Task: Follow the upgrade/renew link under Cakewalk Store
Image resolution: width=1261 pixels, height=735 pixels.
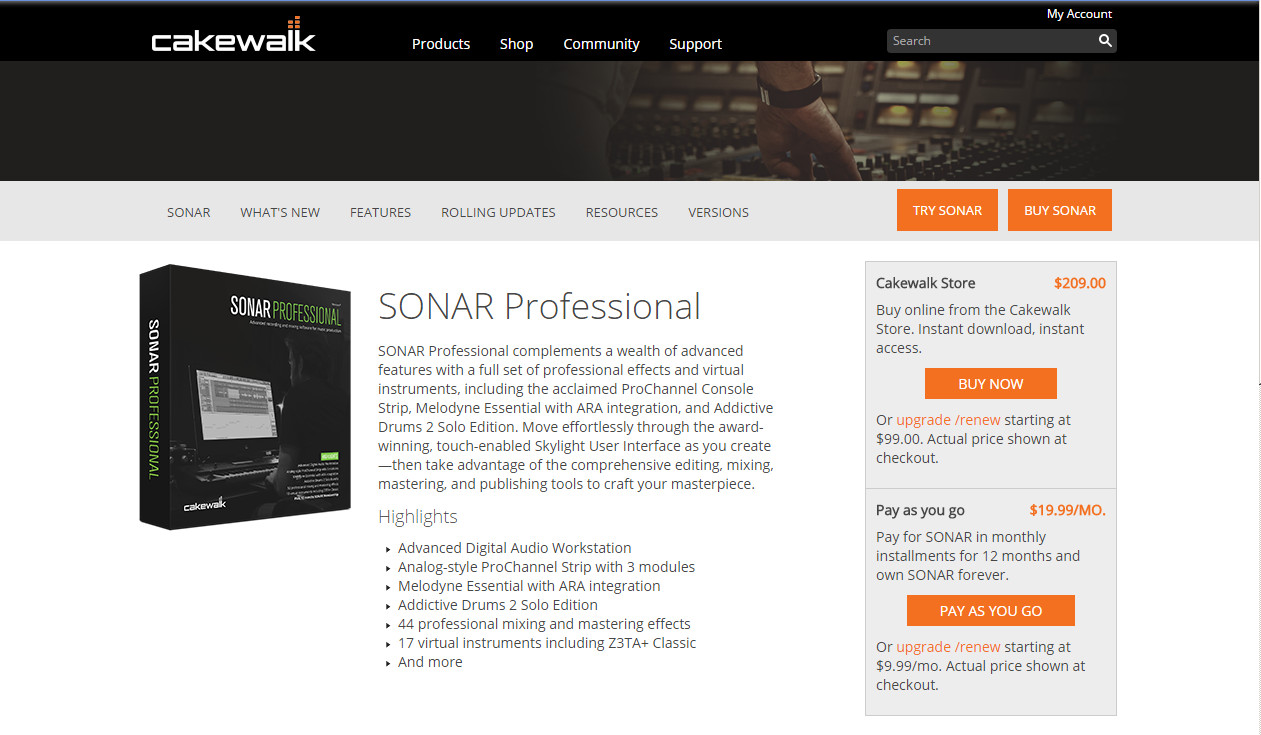Action: click(948, 420)
